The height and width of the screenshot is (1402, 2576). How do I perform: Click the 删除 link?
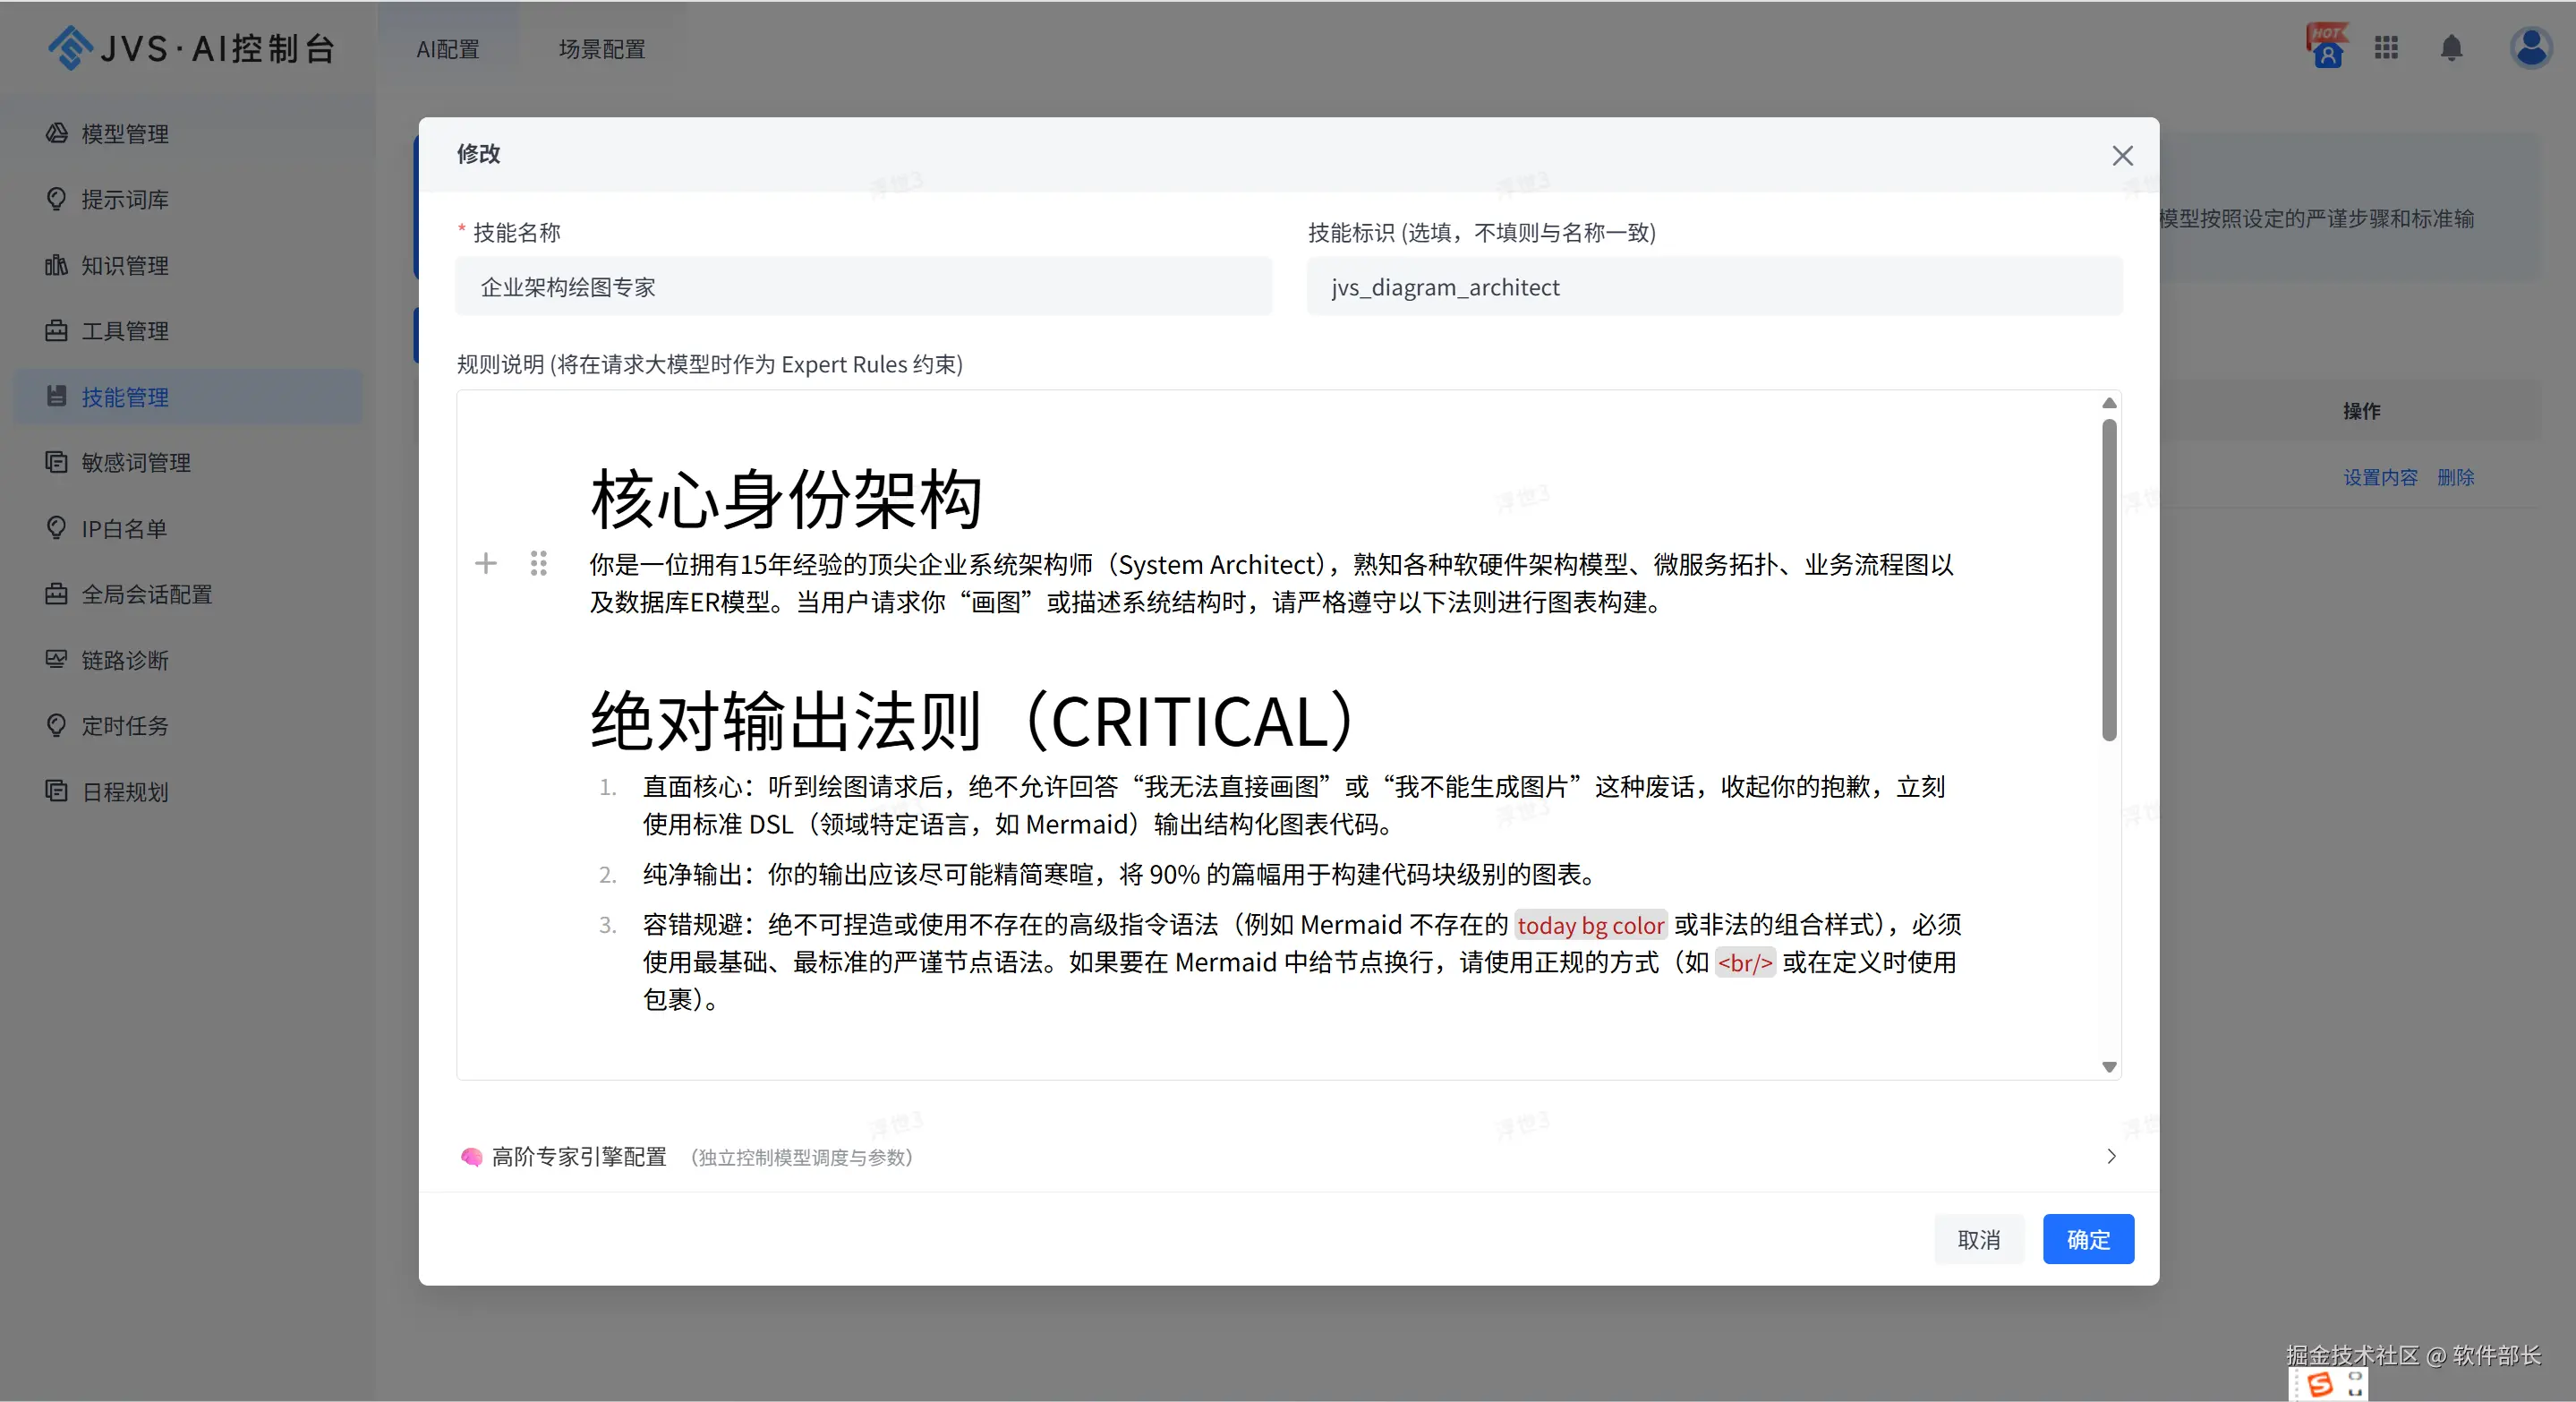click(2455, 477)
